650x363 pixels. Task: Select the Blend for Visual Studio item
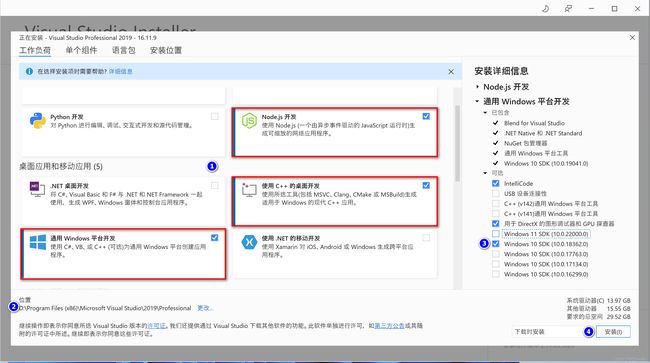coord(534,123)
